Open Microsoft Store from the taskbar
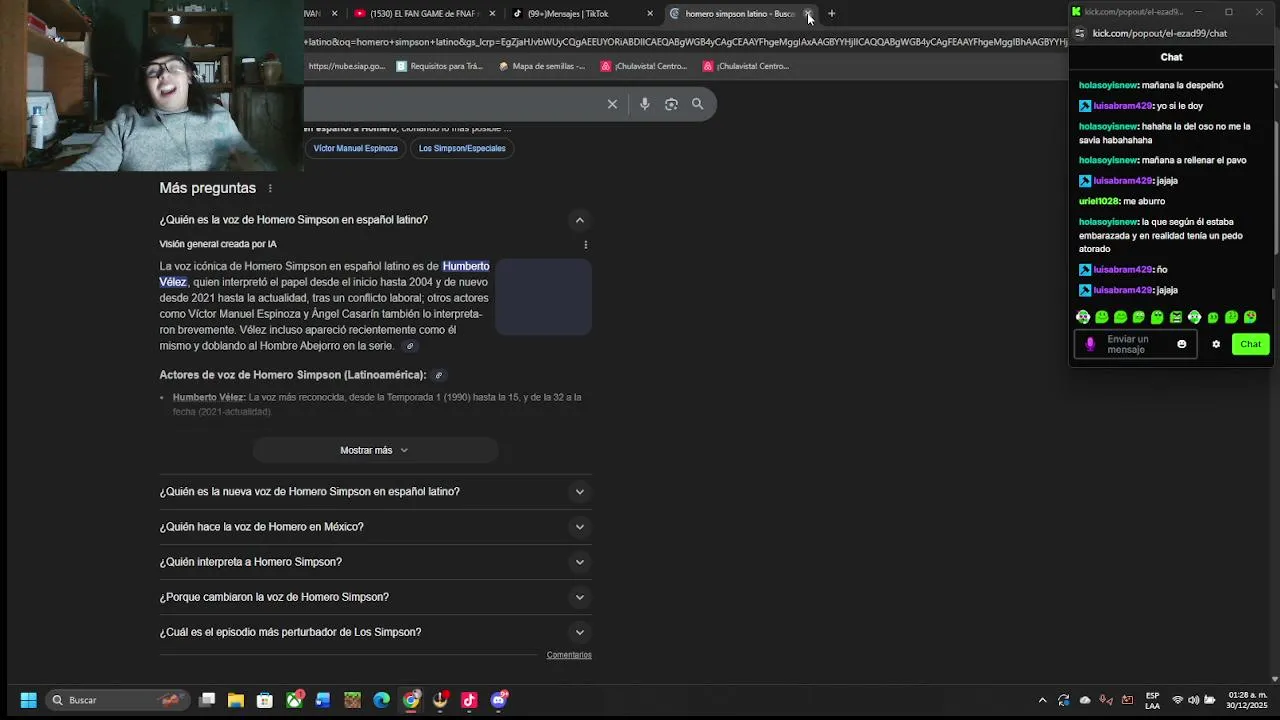This screenshot has height=720, width=1280. [265, 700]
